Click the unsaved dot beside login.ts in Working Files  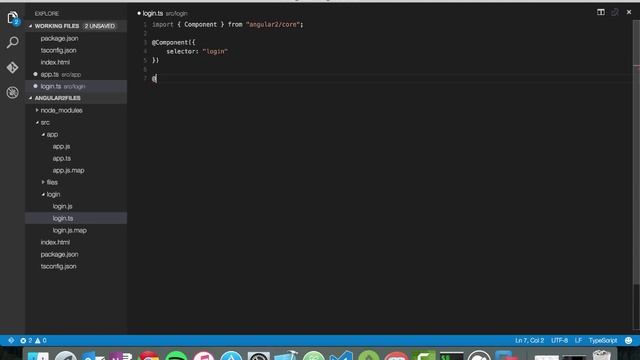click(35, 86)
